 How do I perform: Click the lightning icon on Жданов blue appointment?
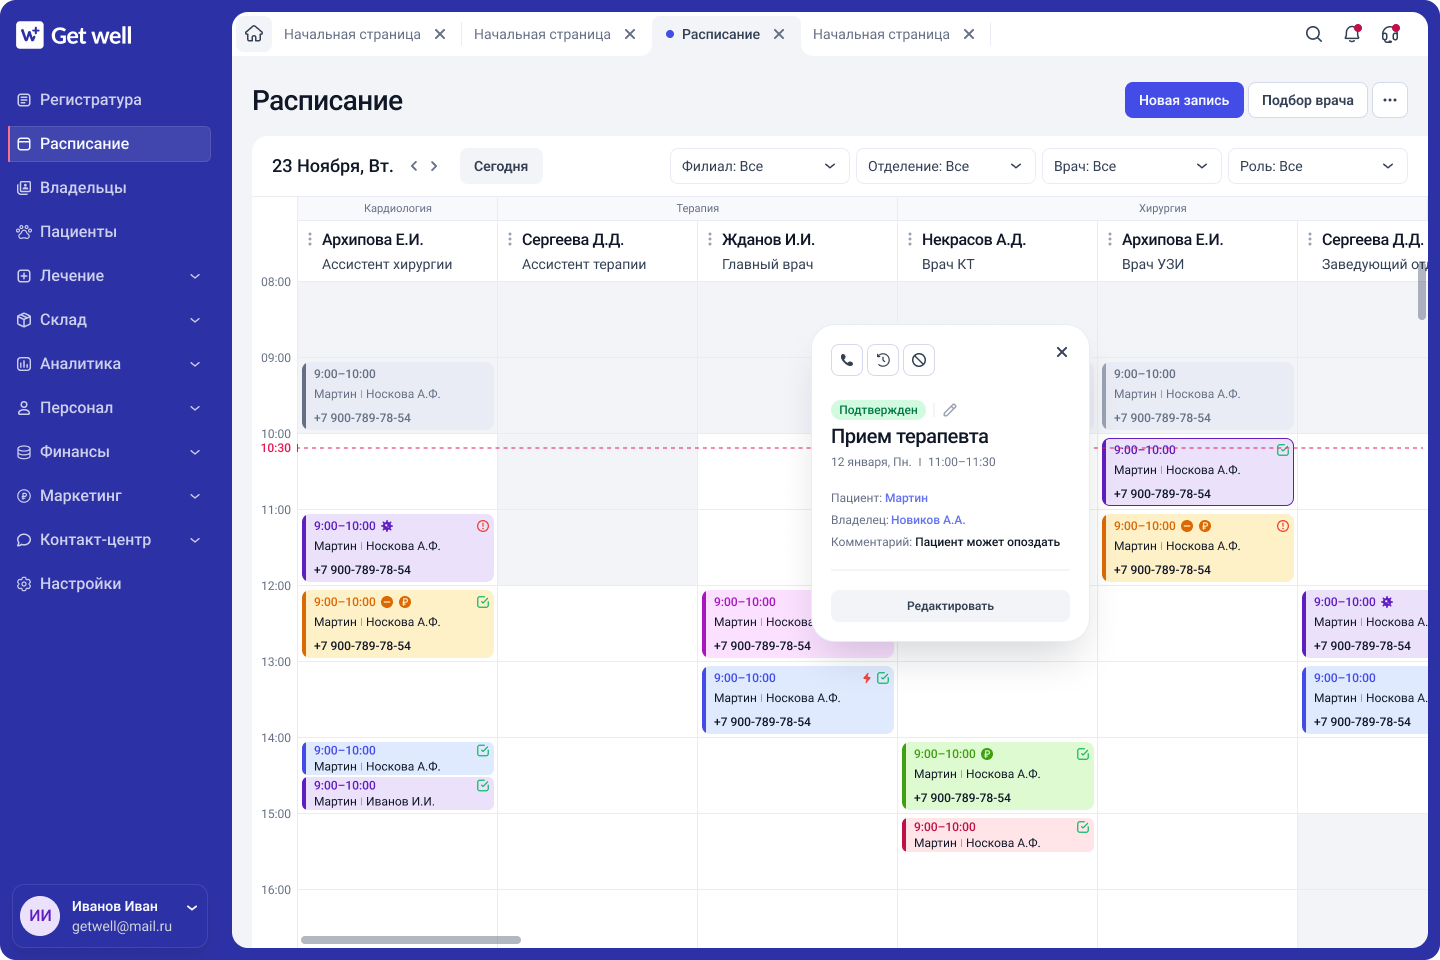(867, 678)
